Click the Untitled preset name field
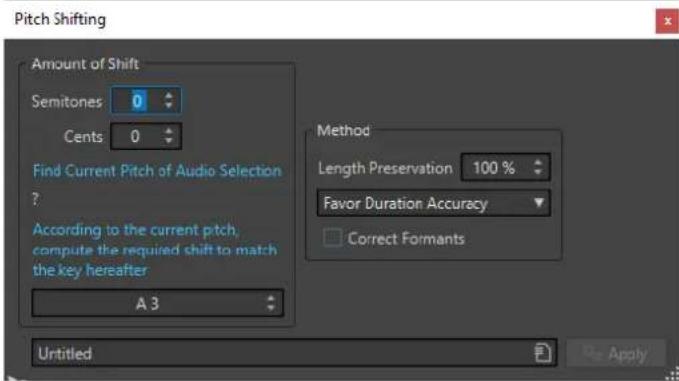This screenshot has width=679, height=381. 282,353
